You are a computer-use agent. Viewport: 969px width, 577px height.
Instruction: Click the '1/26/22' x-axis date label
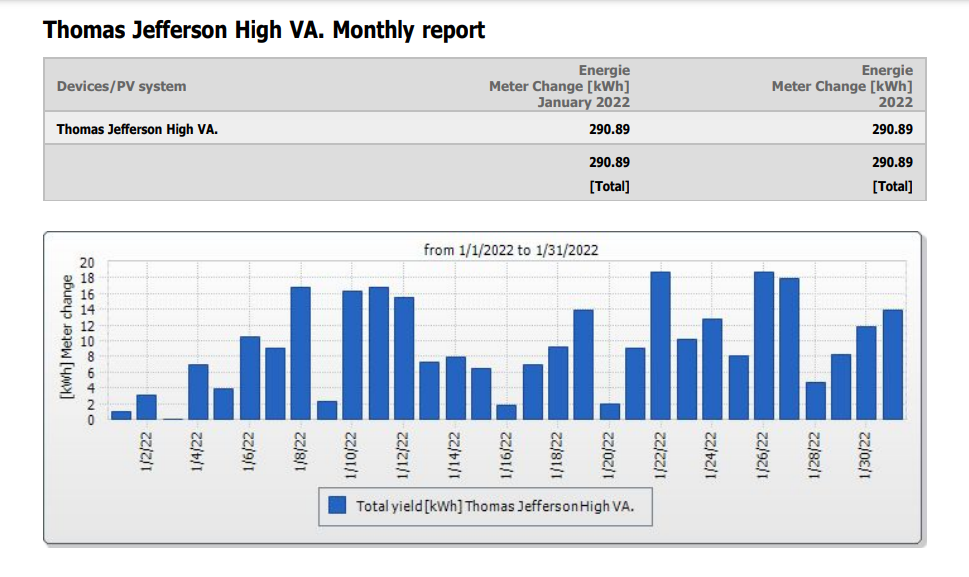point(763,455)
